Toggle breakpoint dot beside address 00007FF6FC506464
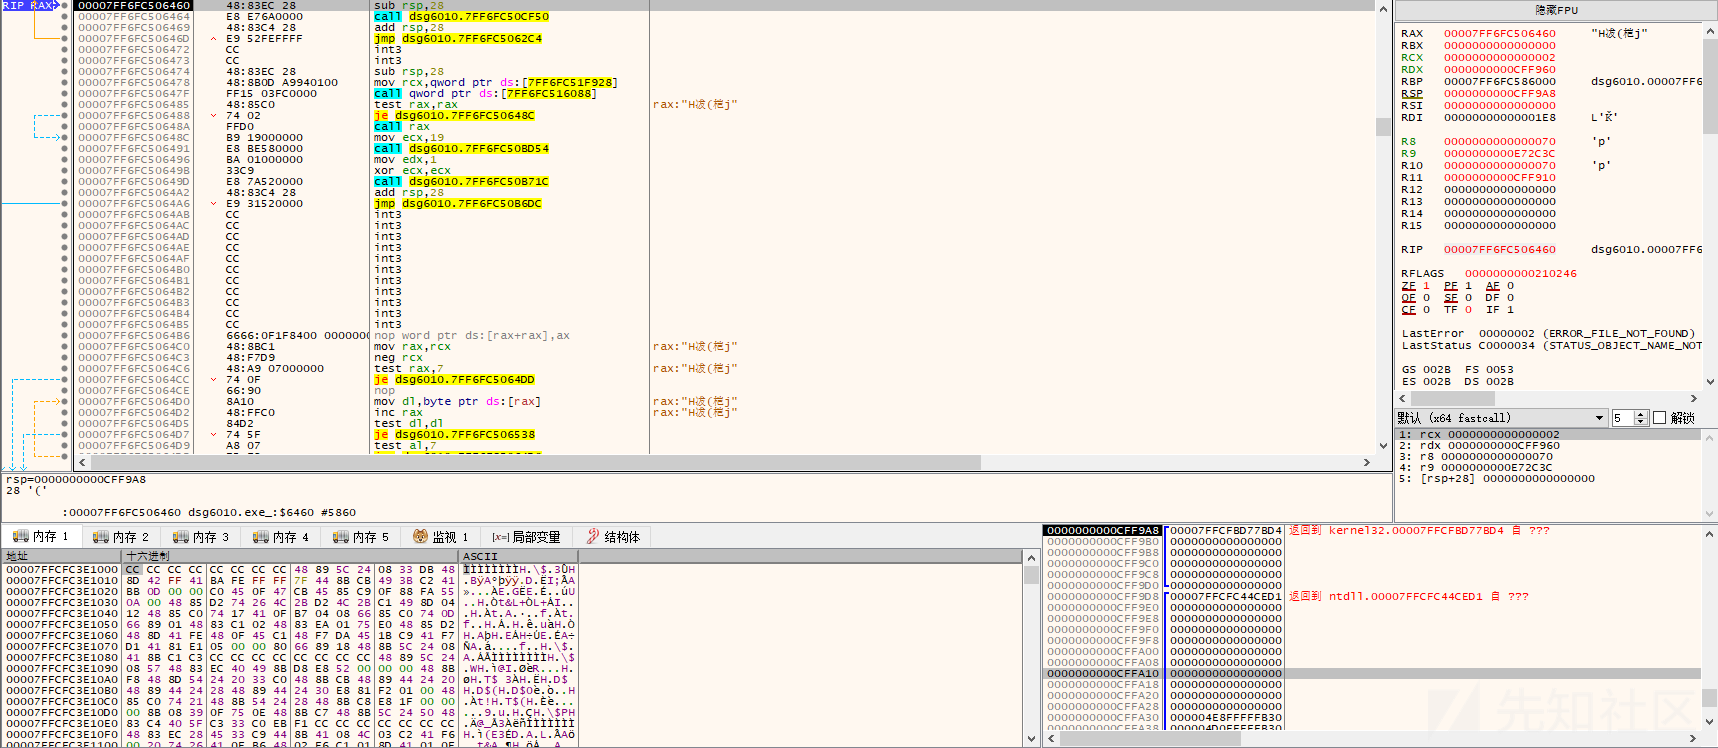This screenshot has height=748, width=1718. 65,17
